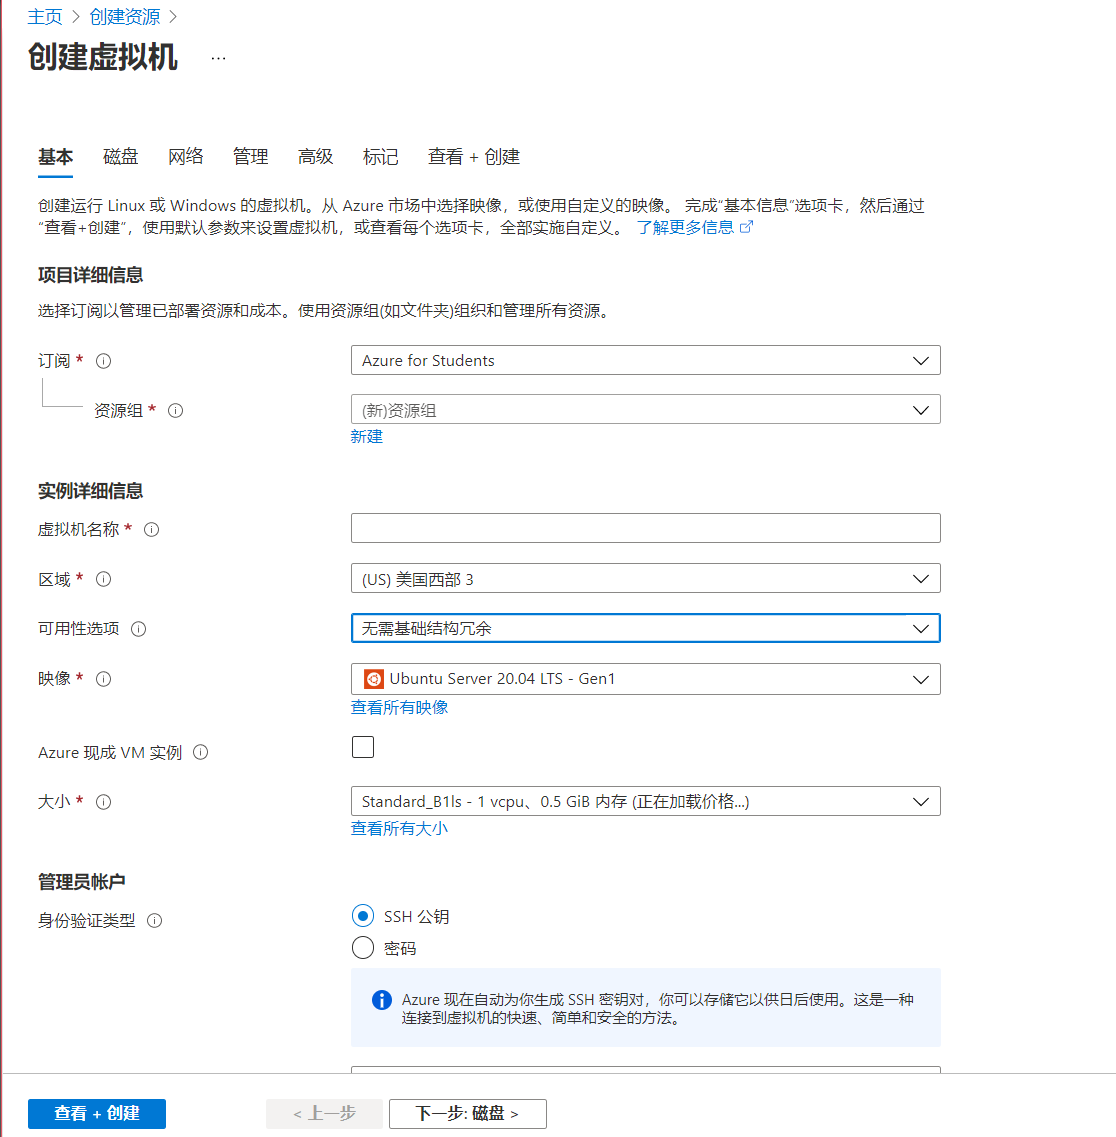Click the blue 查看 + 创建 button

(x=97, y=1113)
